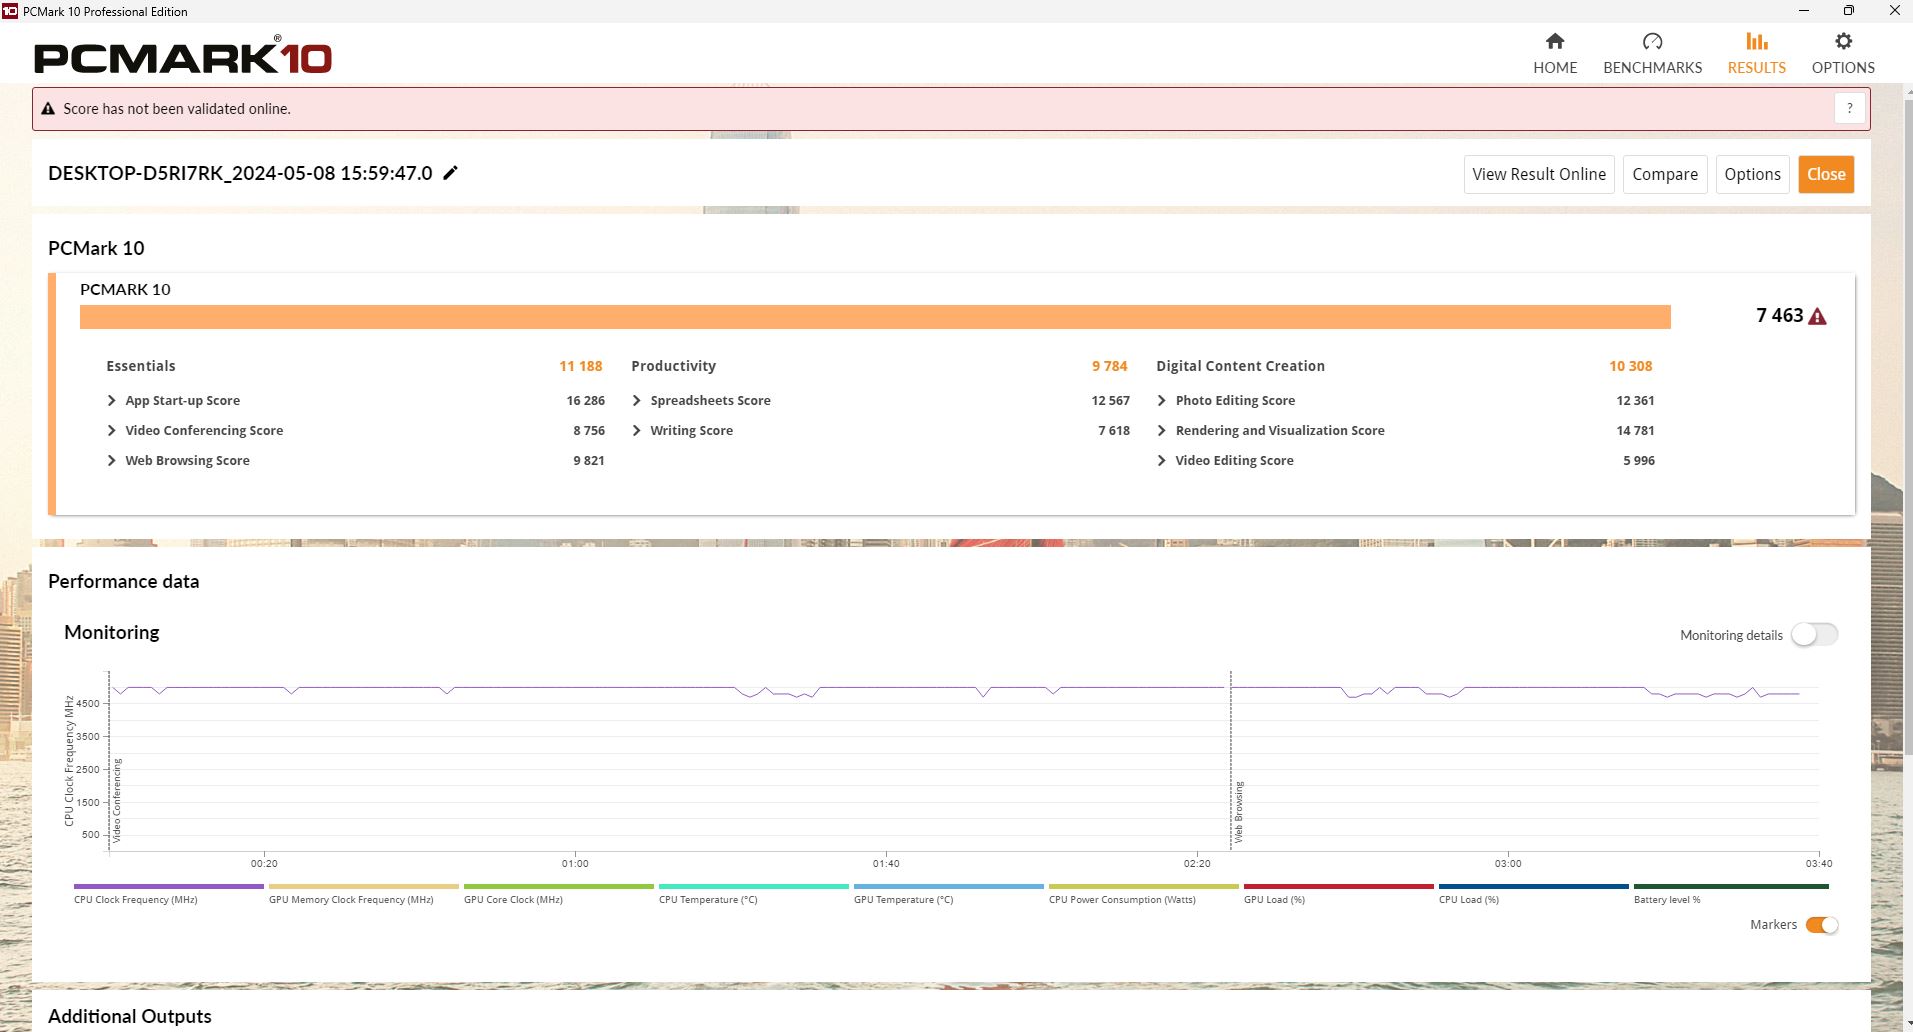
Task: Close the result with orange Close button
Action: click(1826, 174)
